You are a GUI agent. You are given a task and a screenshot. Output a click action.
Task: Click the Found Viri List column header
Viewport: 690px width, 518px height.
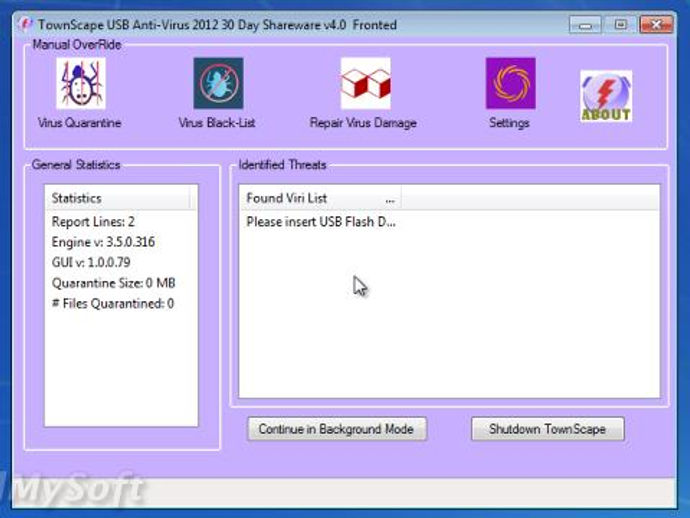click(320, 198)
